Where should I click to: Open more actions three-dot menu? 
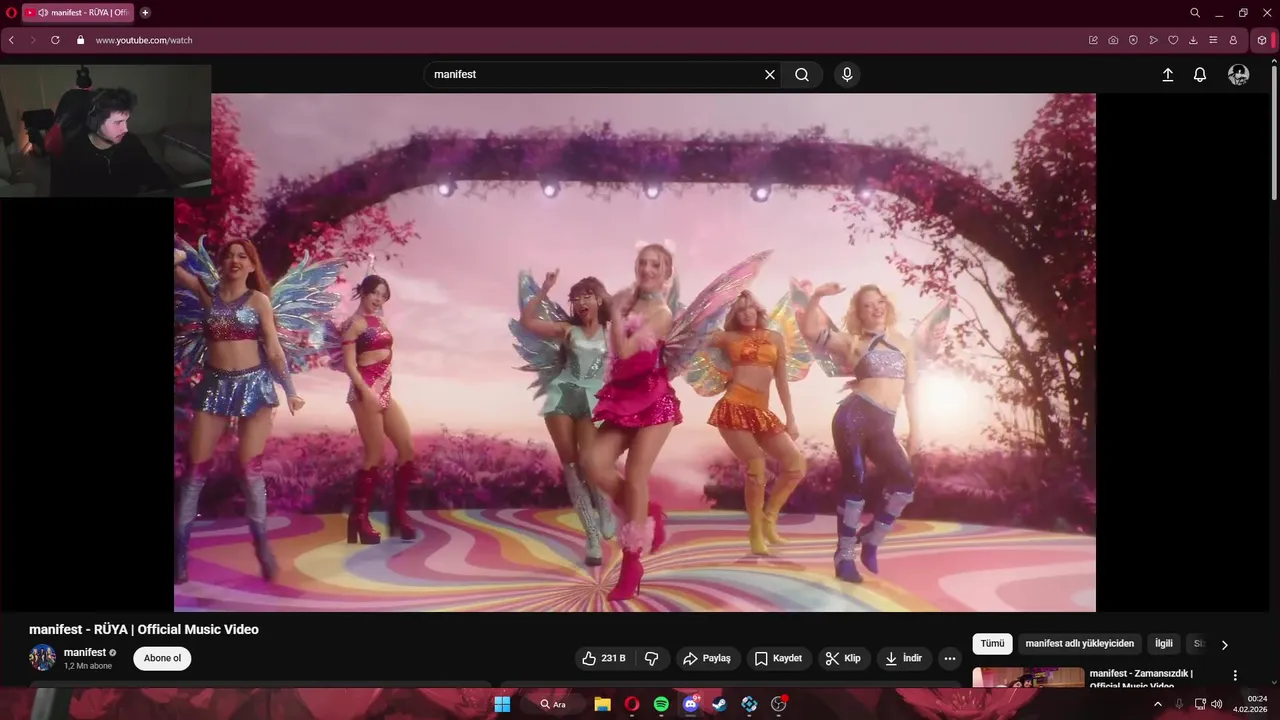click(x=950, y=658)
